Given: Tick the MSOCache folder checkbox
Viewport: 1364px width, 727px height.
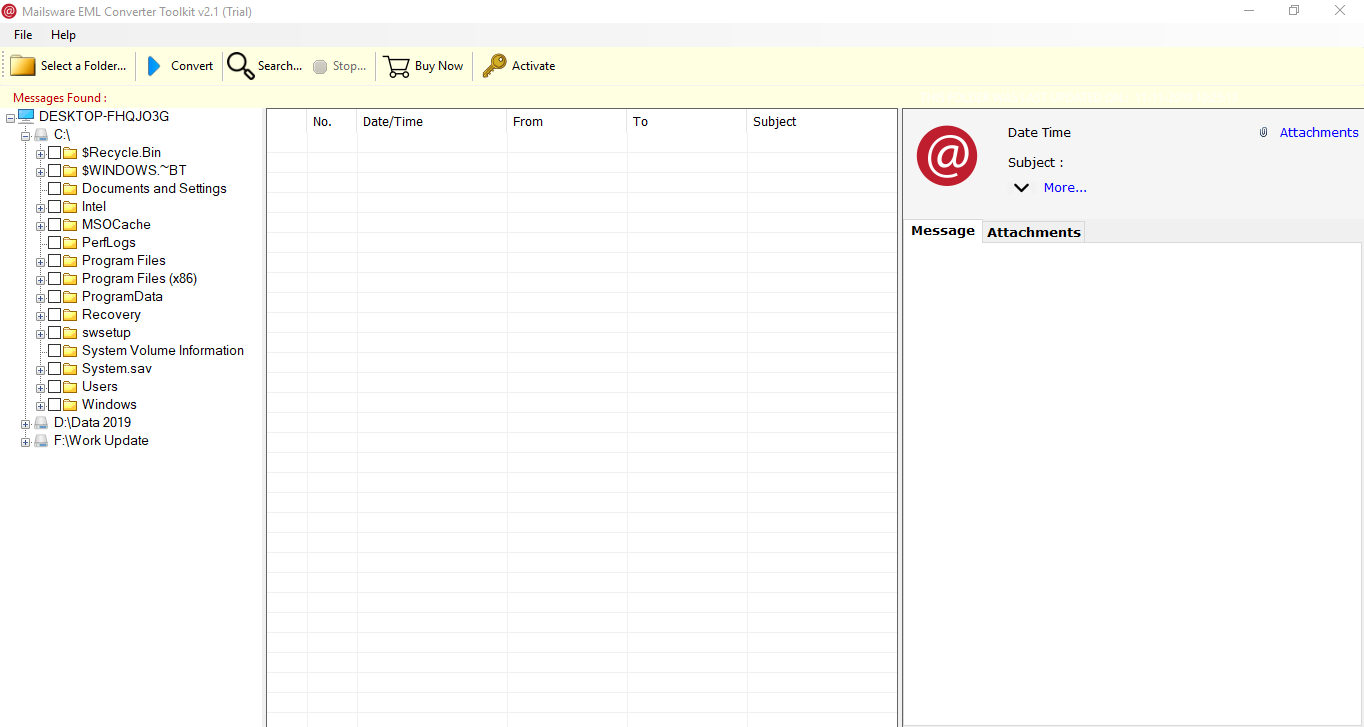Looking at the screenshot, I should (x=54, y=225).
